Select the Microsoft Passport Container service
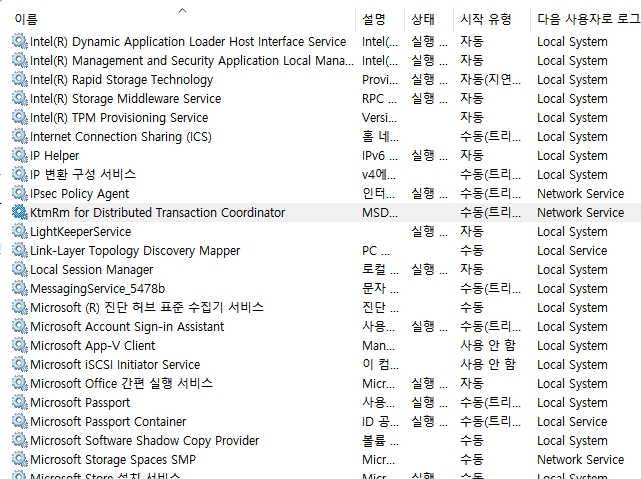This screenshot has width=641, height=479. click(108, 422)
